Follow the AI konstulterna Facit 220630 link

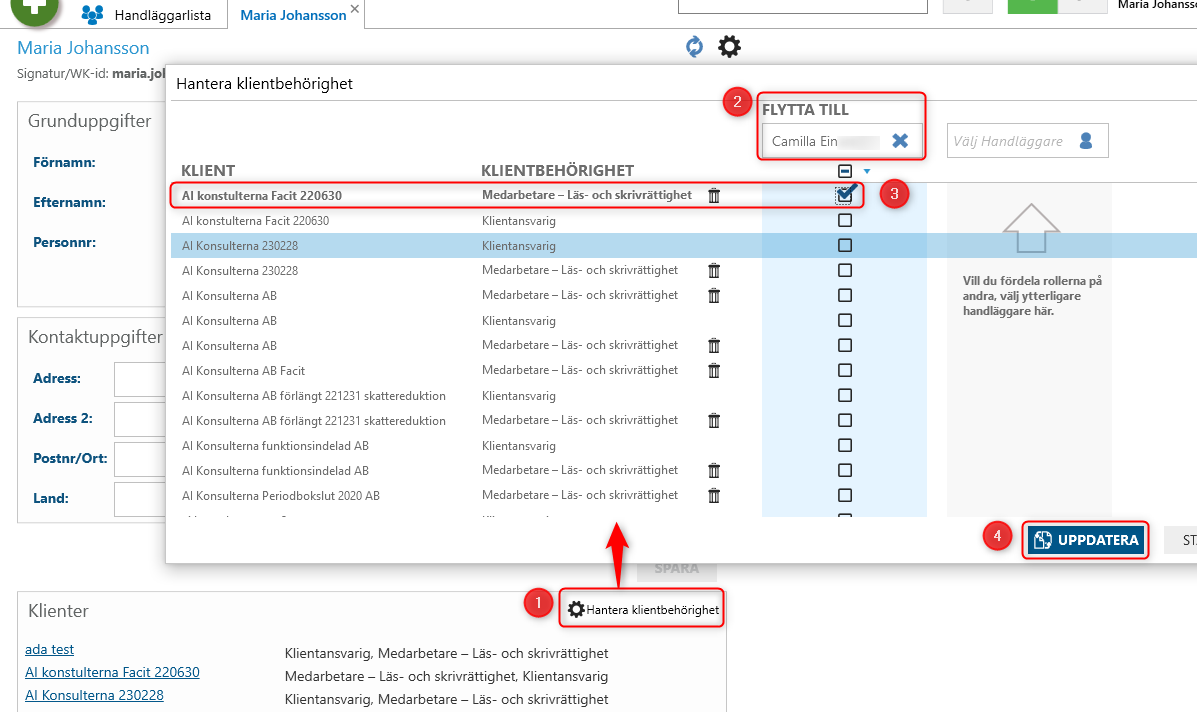[x=112, y=672]
